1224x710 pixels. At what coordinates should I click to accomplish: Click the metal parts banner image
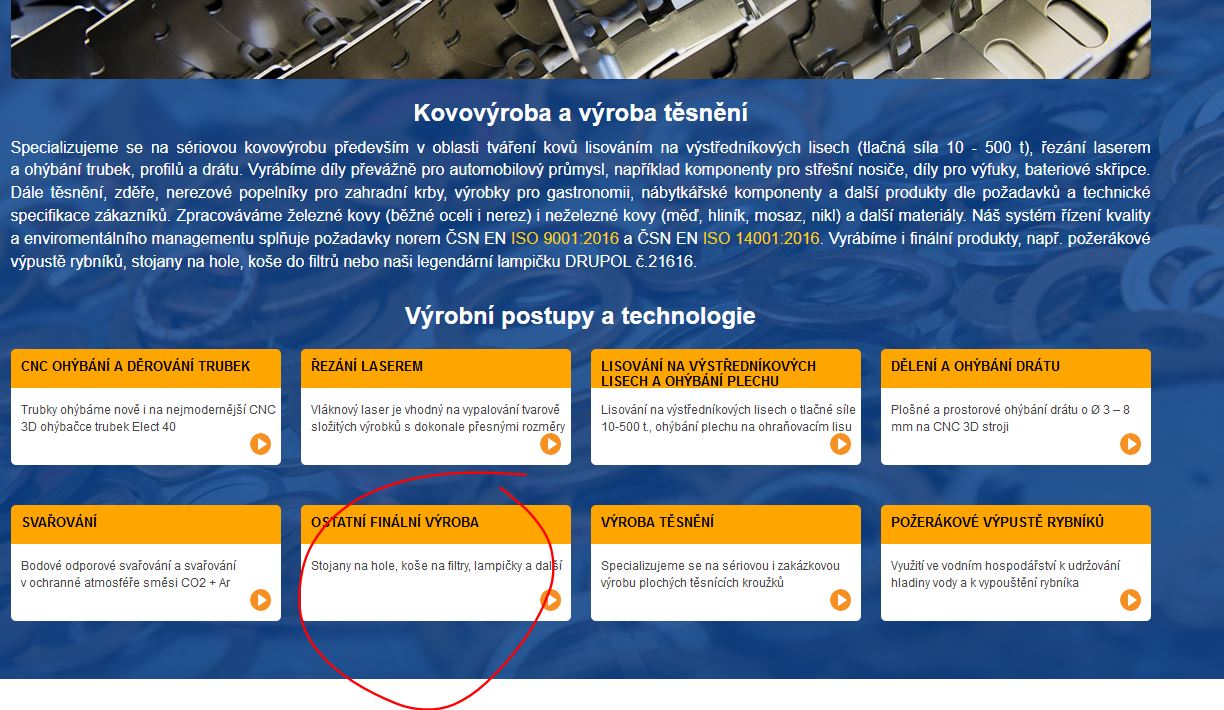[580, 38]
